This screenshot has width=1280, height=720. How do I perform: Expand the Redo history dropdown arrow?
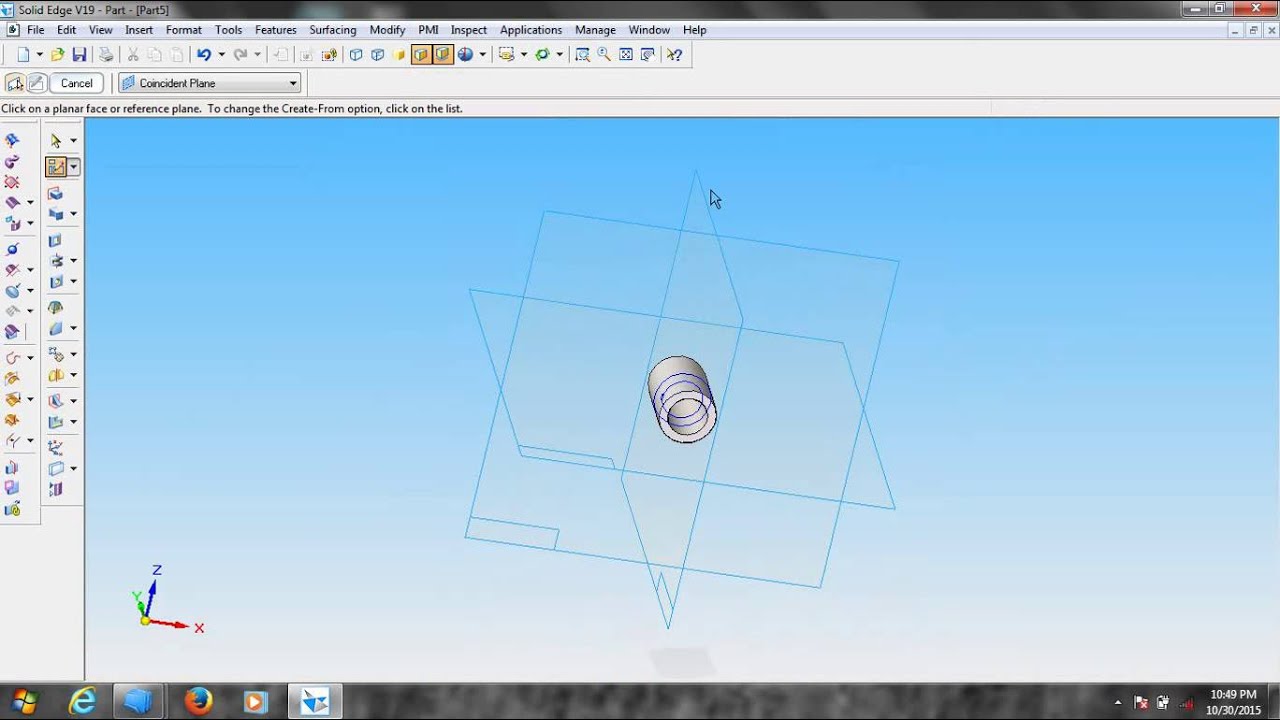click(x=257, y=55)
